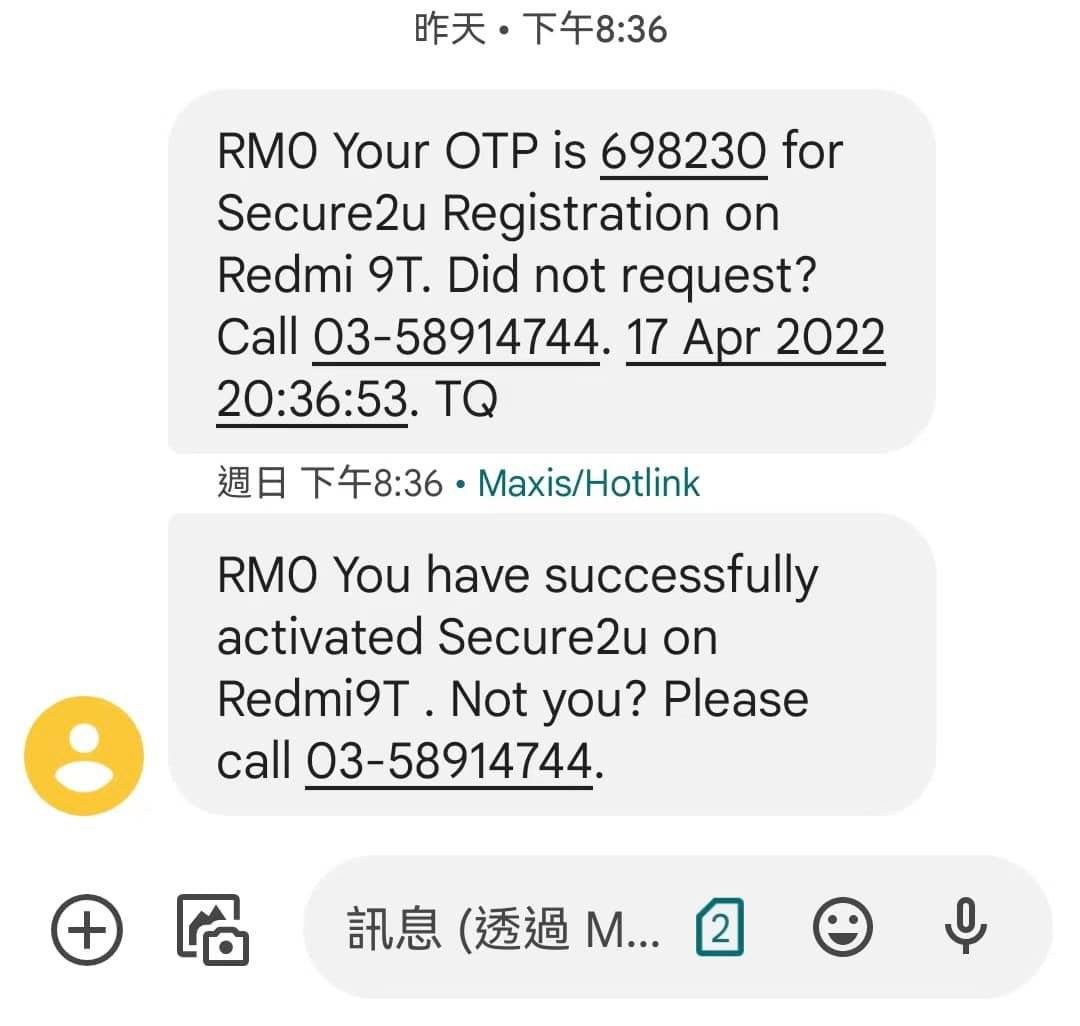The width and height of the screenshot is (1080, 1026).
Task: Tap the plus icon to add attachment
Action: click(87, 930)
